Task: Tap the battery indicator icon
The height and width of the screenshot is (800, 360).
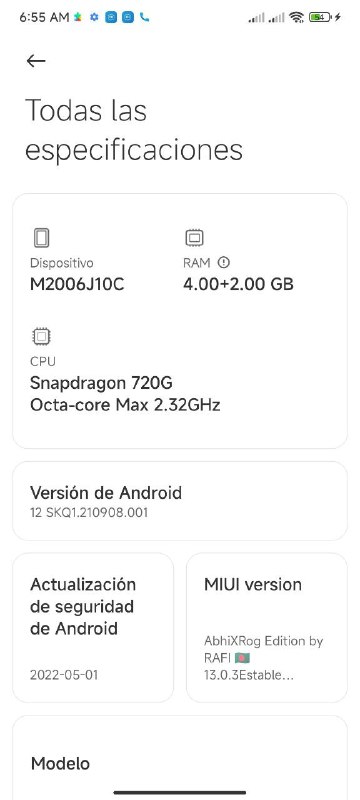Action: (320, 17)
